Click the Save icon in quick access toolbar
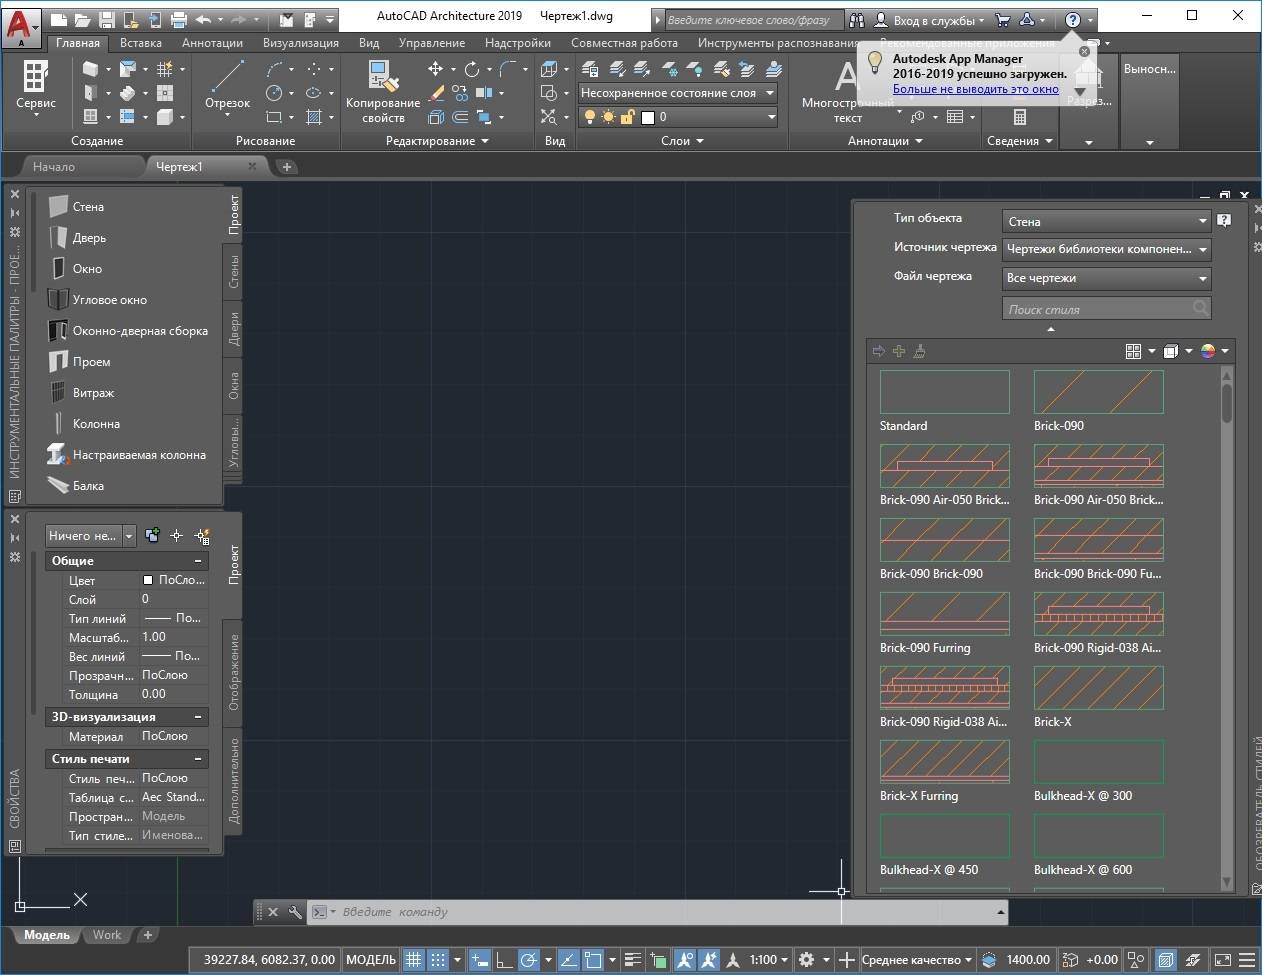The height and width of the screenshot is (975, 1262). click(x=108, y=19)
